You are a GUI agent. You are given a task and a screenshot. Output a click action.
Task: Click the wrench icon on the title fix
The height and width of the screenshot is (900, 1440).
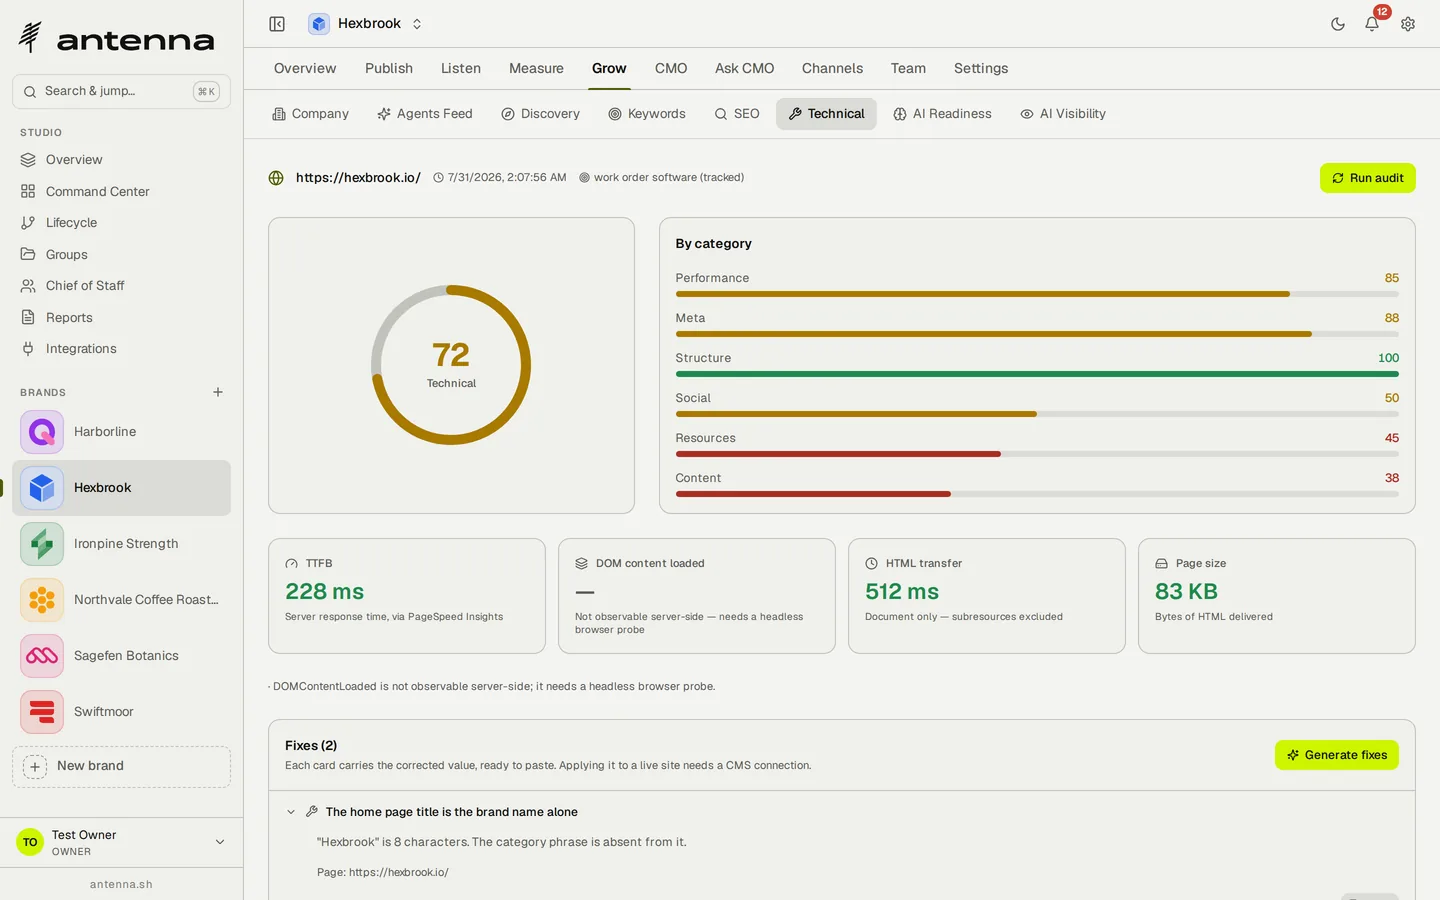[312, 812]
